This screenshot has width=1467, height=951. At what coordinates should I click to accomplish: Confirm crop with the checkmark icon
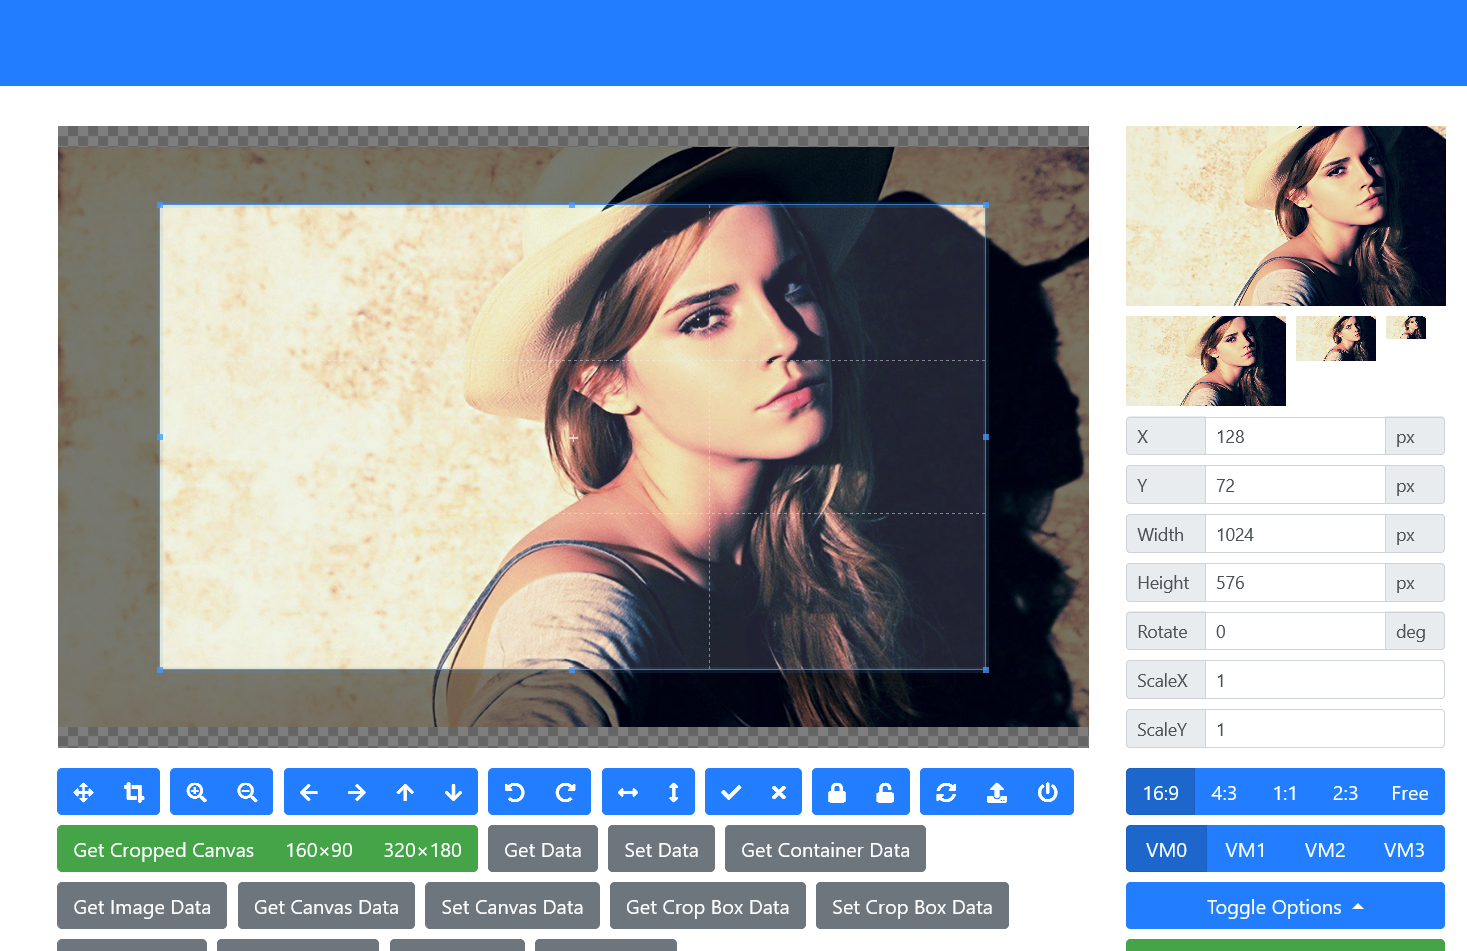pos(729,791)
